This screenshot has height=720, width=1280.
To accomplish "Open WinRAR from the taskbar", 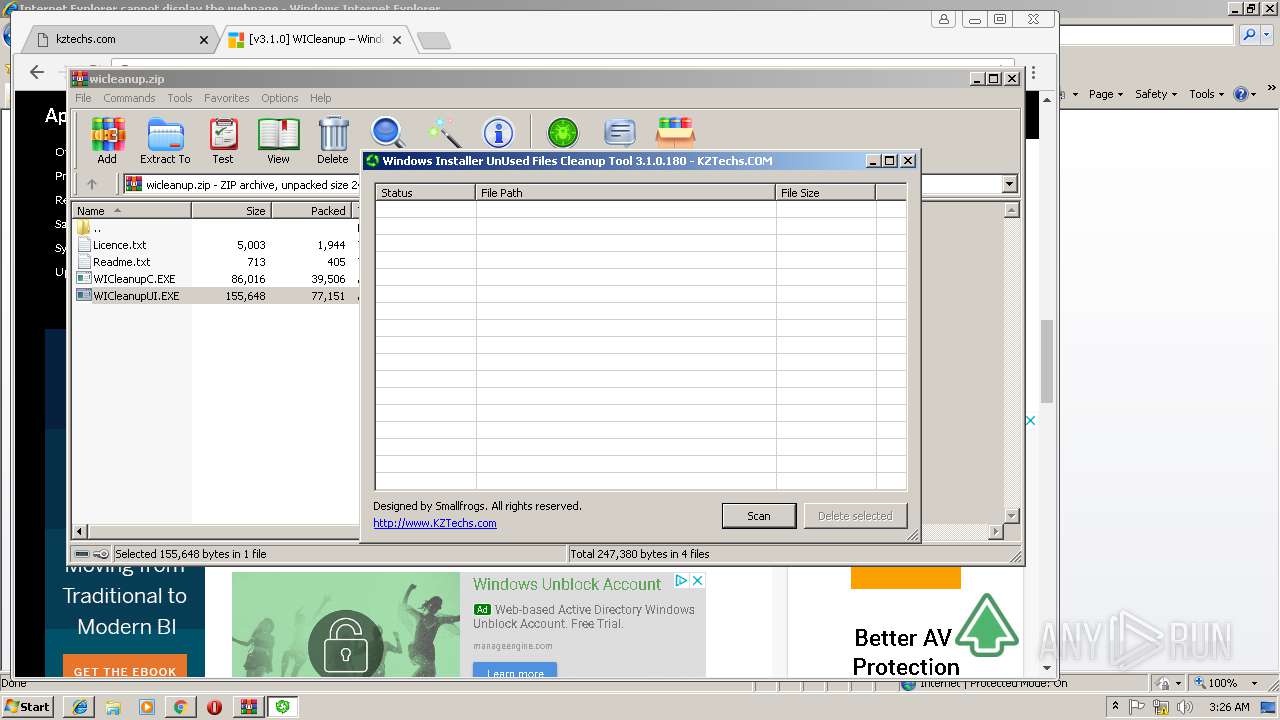I will click(248, 707).
